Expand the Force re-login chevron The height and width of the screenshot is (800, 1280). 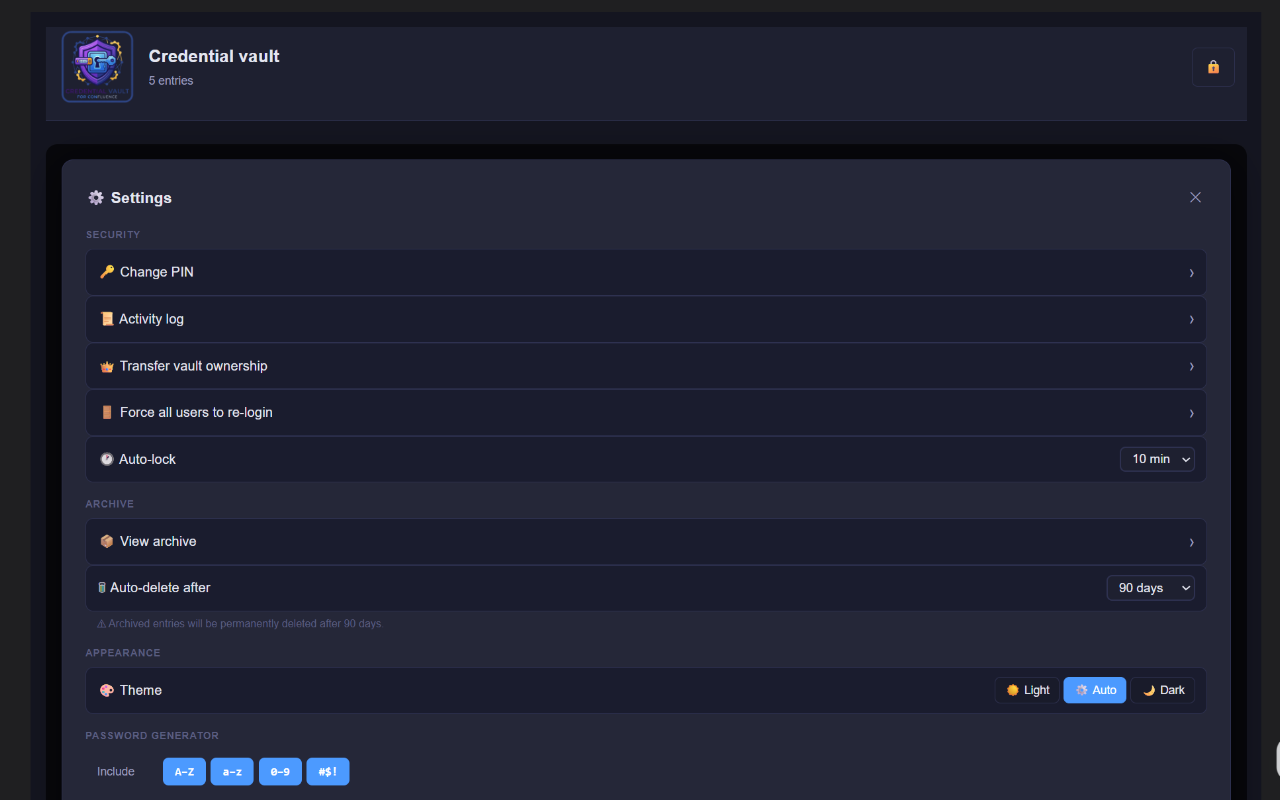[1191, 413]
